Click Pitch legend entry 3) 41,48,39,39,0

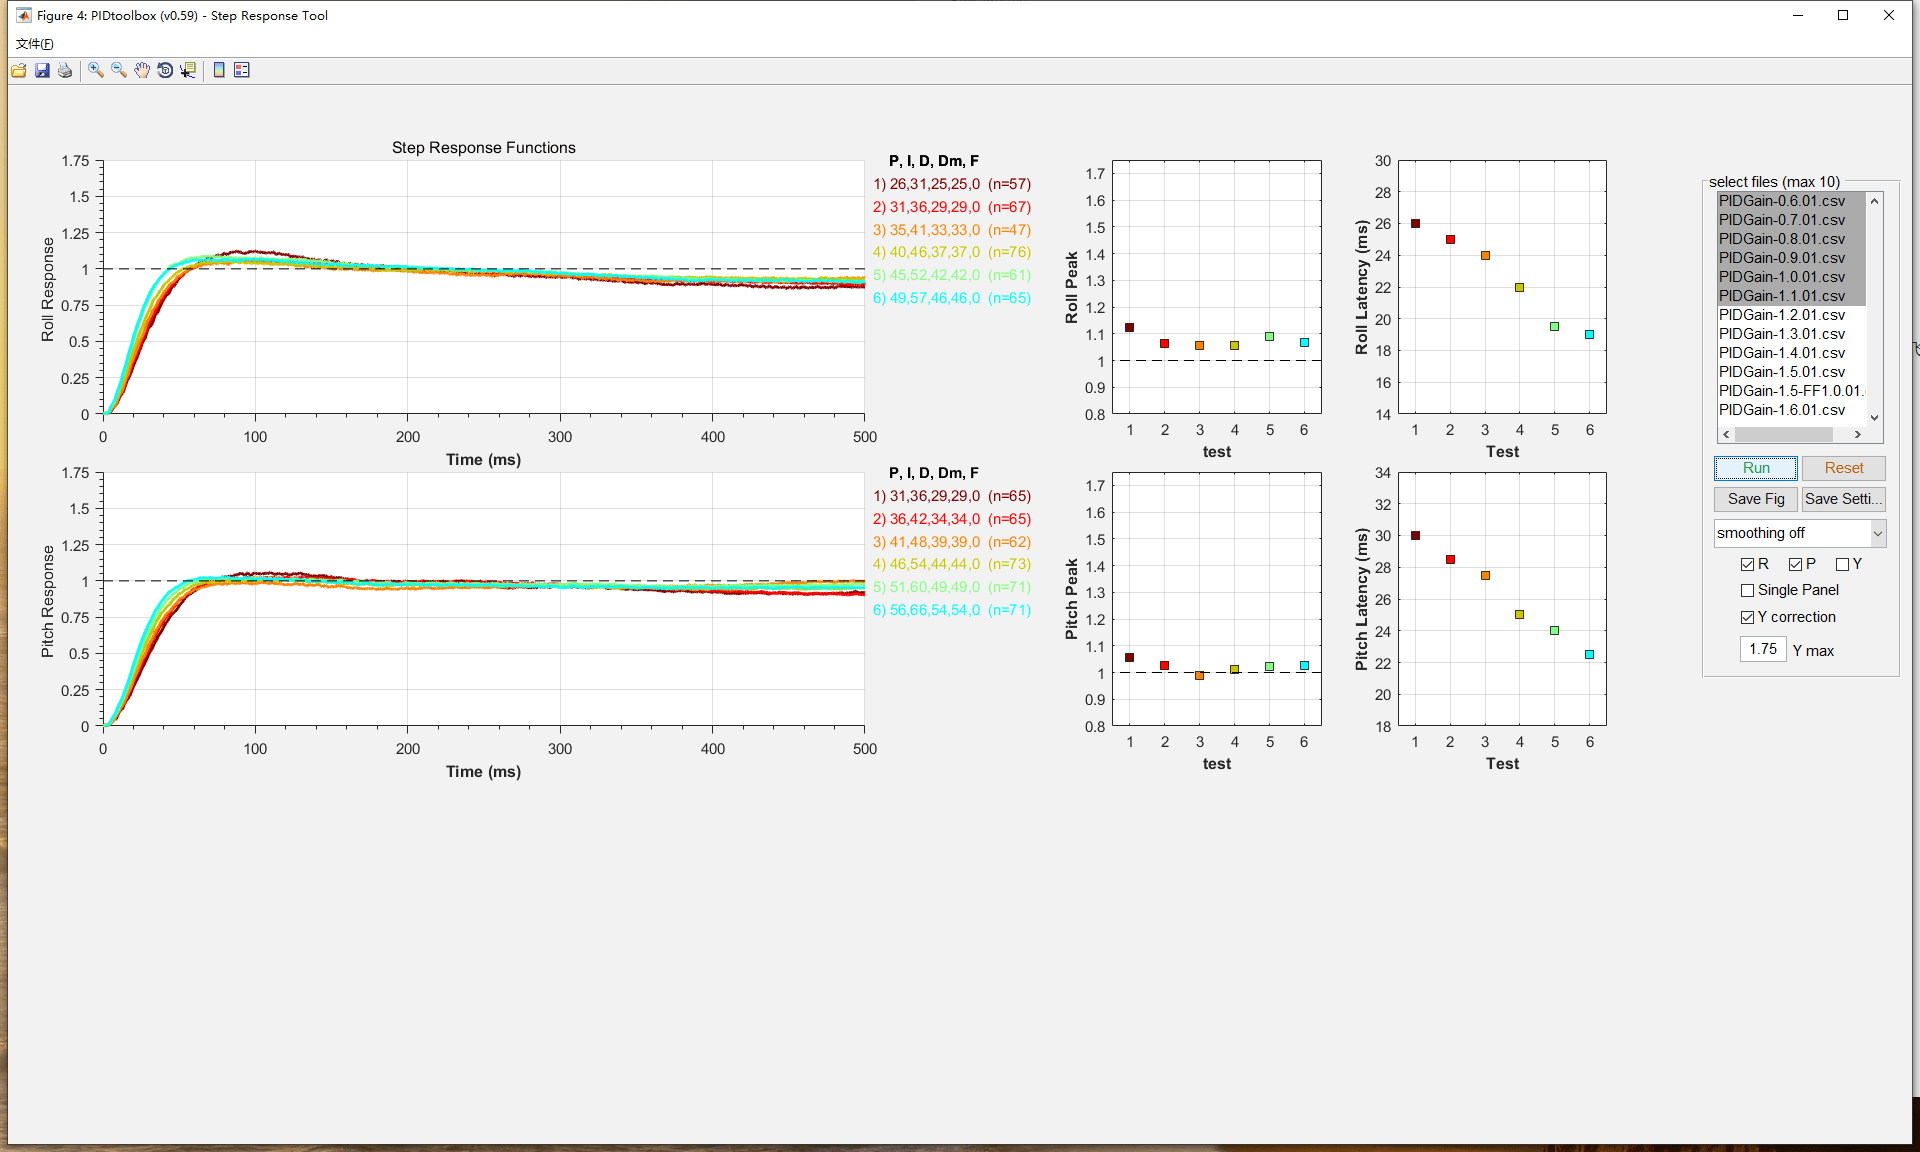click(952, 542)
